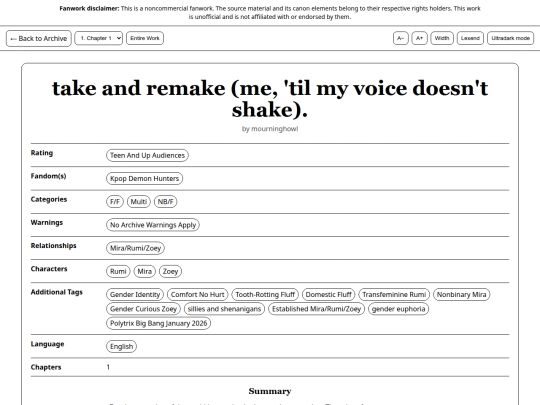This screenshot has height=405, width=540.
Task: Open the Established Mira/Rumi/Zoey tag
Action: (x=316, y=309)
